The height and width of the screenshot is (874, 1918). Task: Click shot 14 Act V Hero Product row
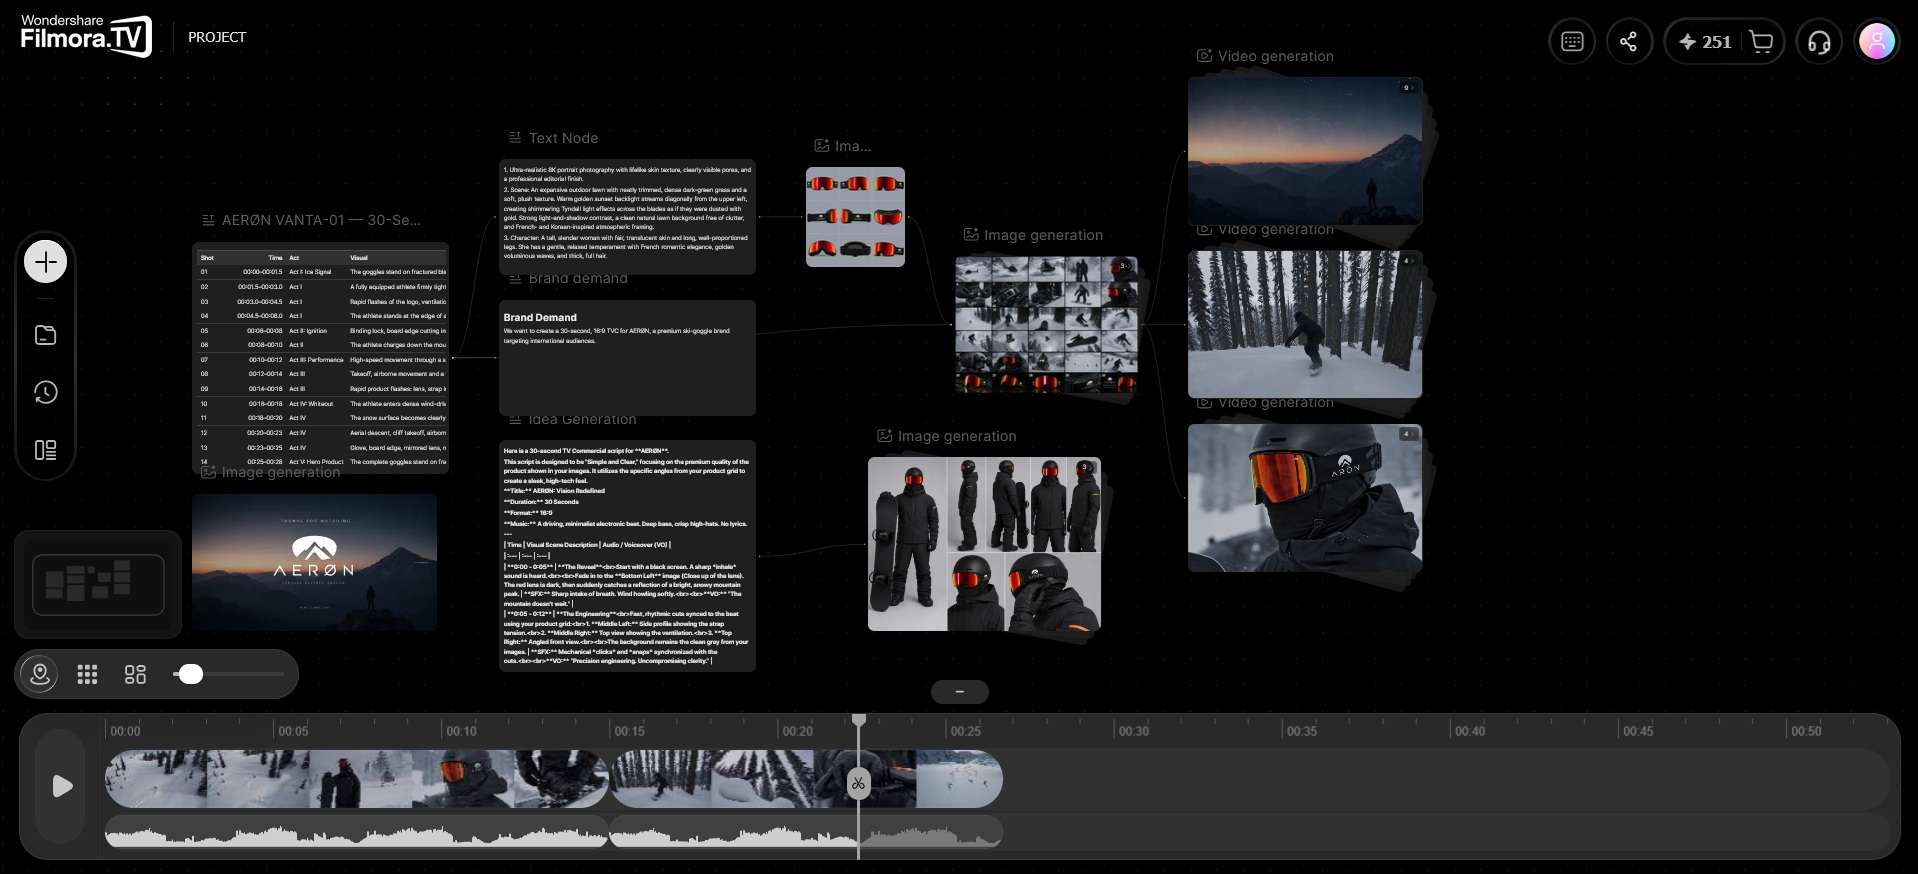click(322, 462)
